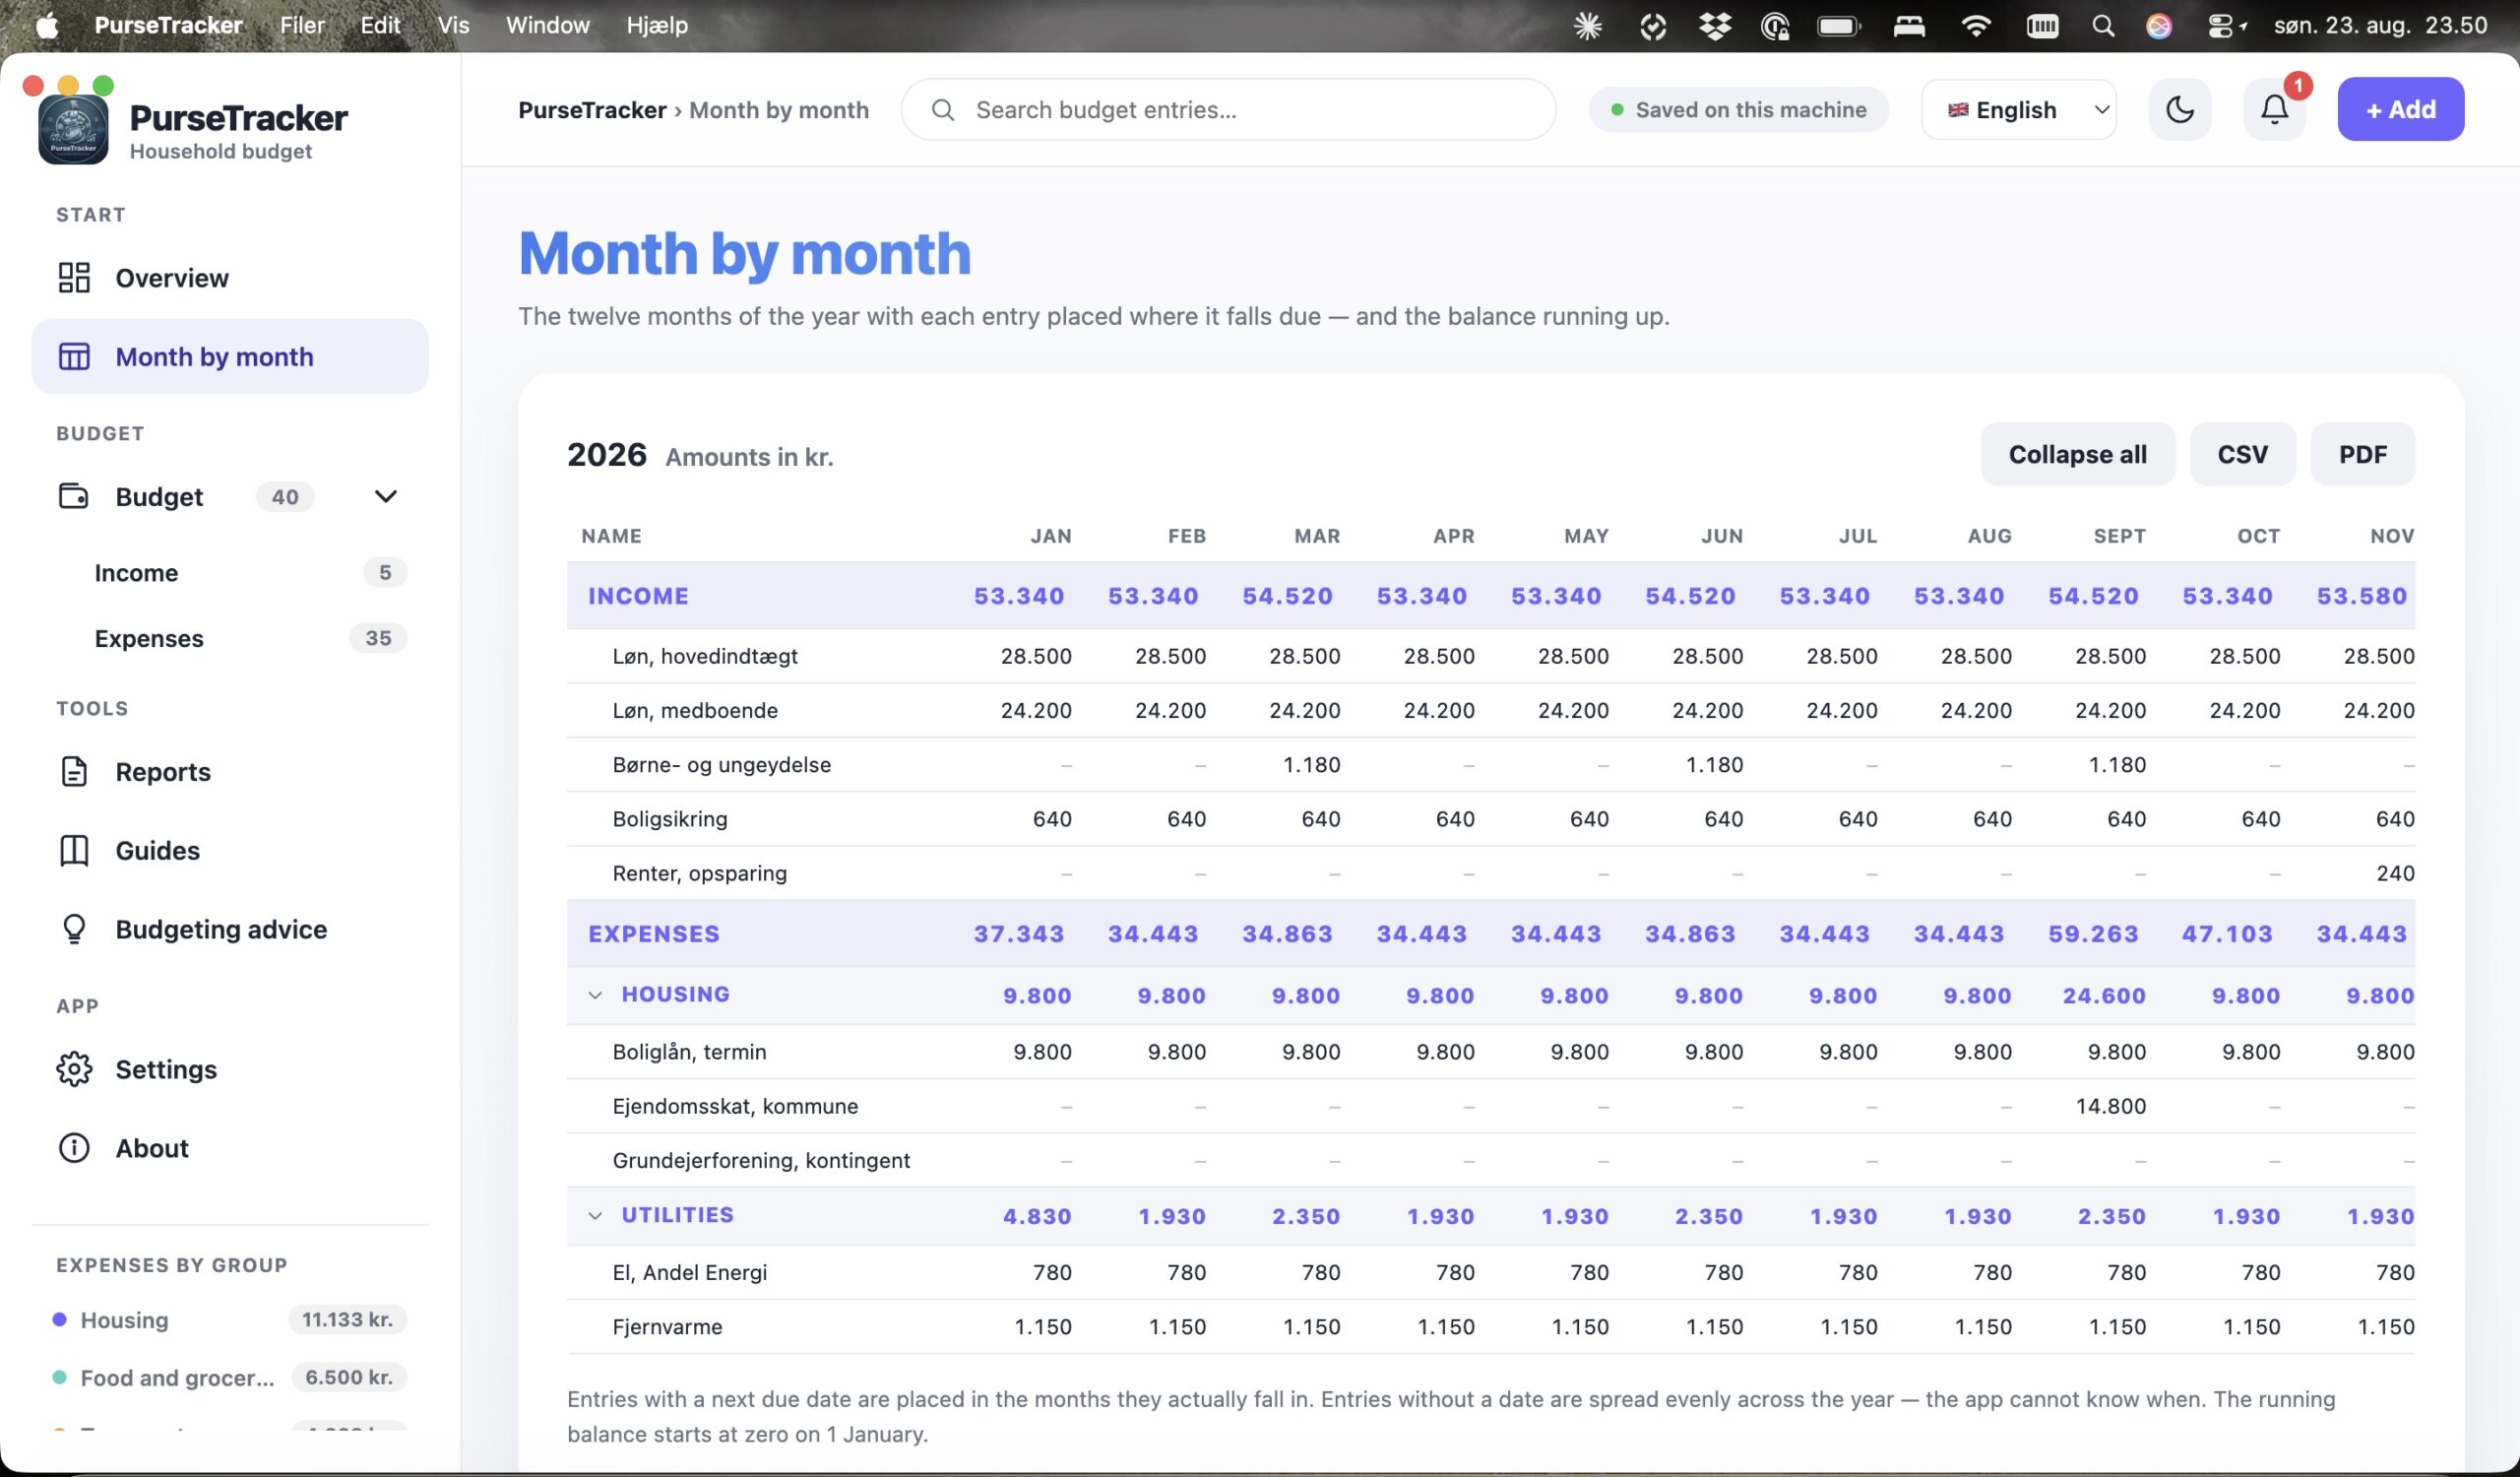
Task: Export the table as PDF
Action: (x=2362, y=454)
